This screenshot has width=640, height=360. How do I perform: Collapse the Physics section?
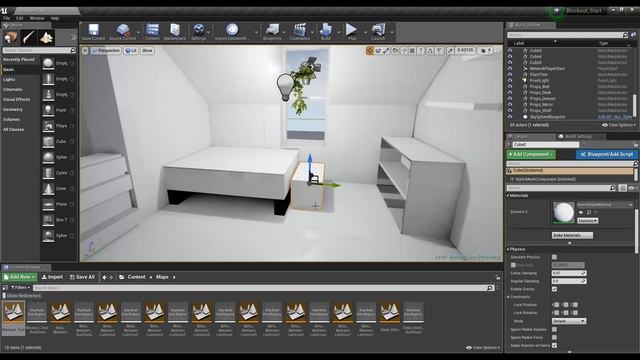[508, 249]
